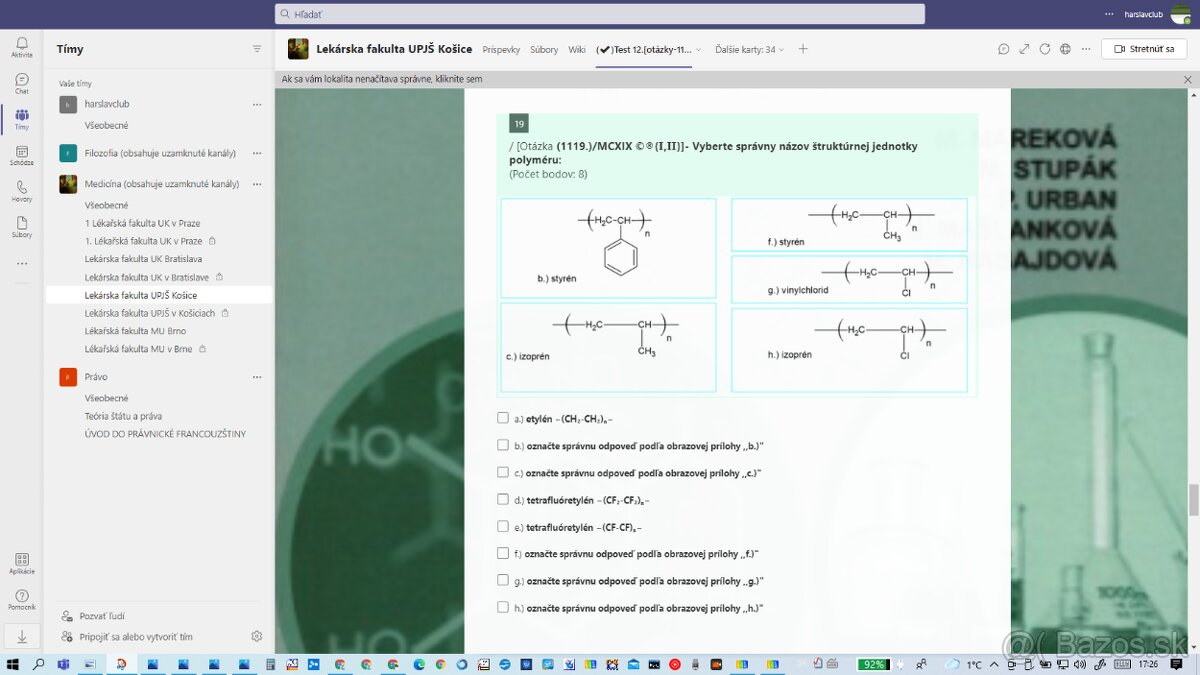Check answer d.) tetrafluóretylén (CF2-CF2)

click(x=503, y=499)
